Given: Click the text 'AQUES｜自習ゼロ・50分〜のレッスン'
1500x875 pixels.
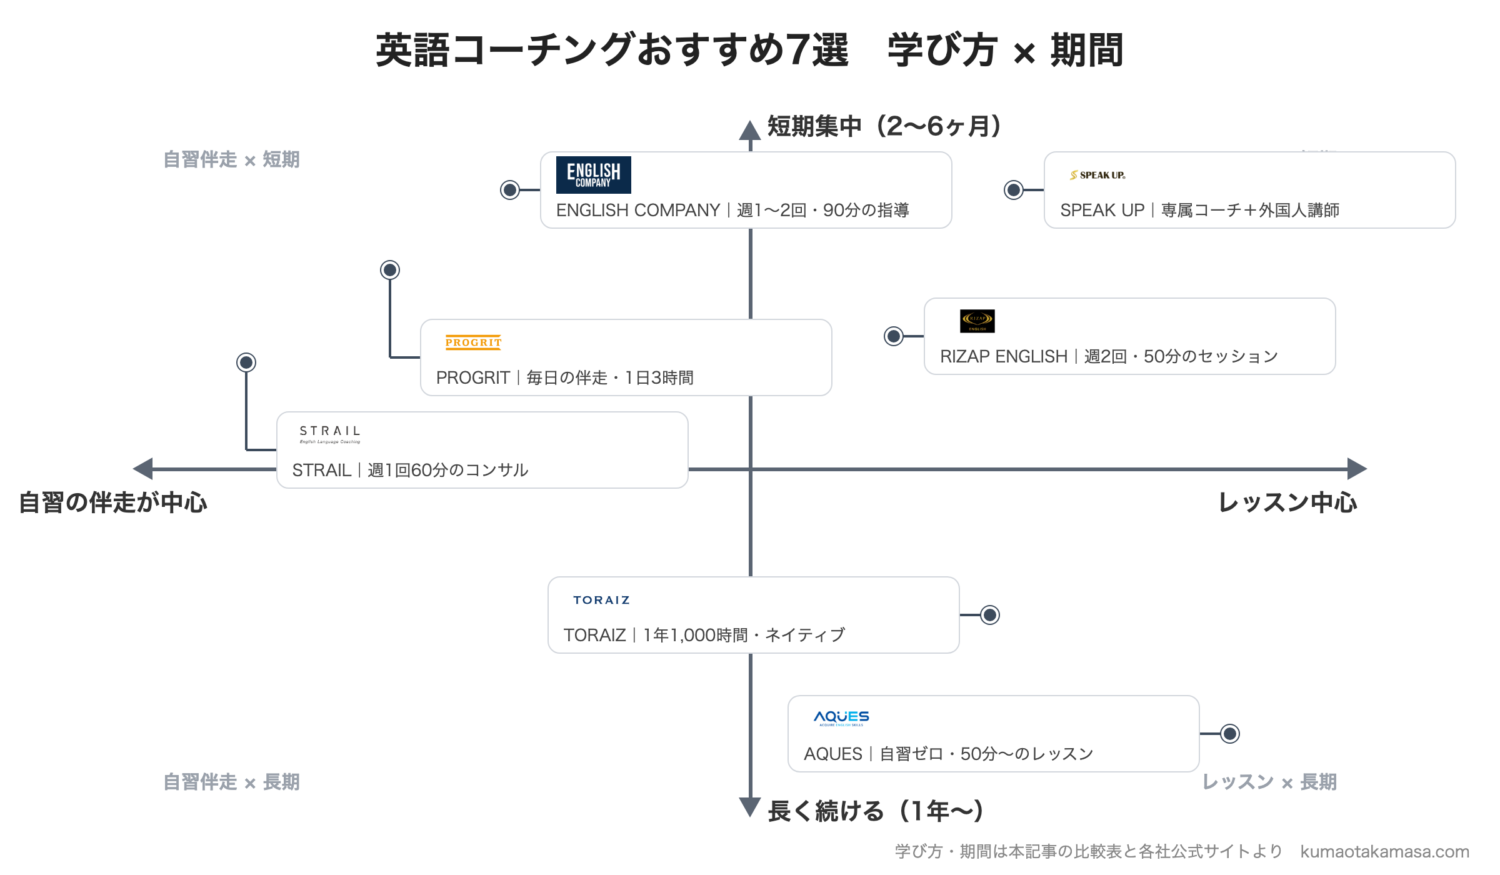Looking at the screenshot, I should [x=948, y=754].
